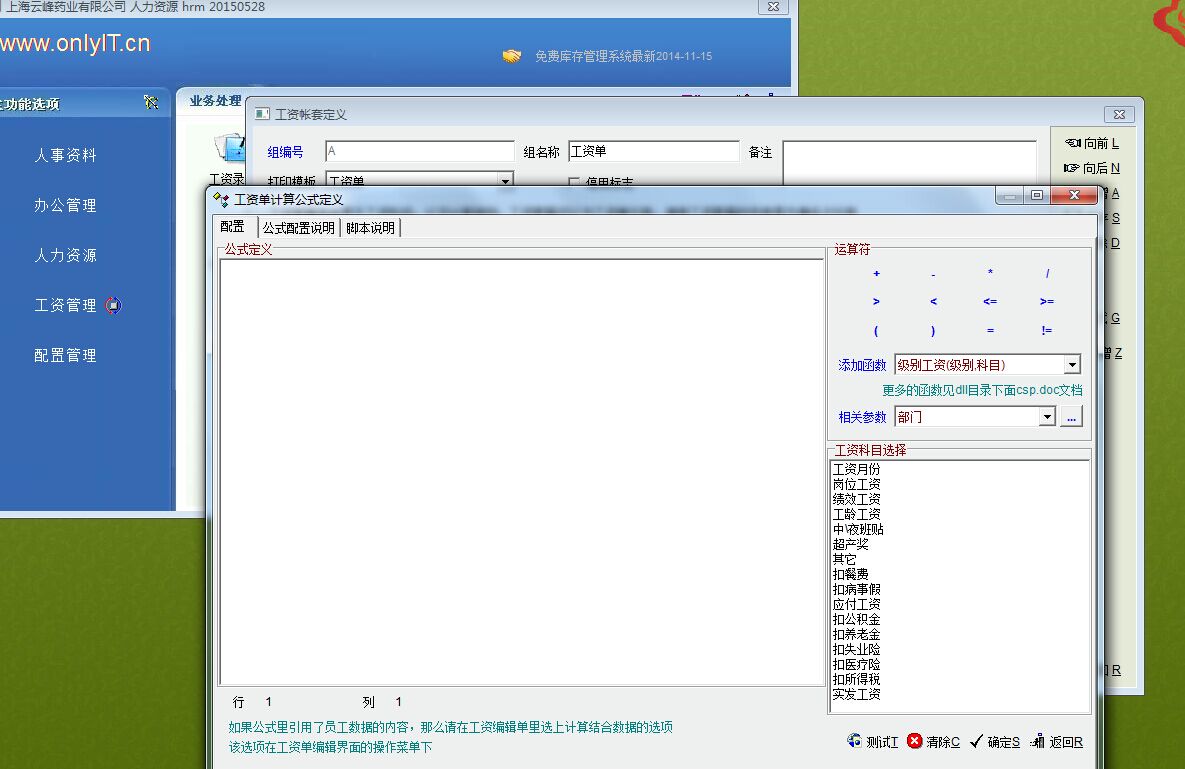Go to next record with 向后
This screenshot has height=769, width=1185.
click(1092, 168)
